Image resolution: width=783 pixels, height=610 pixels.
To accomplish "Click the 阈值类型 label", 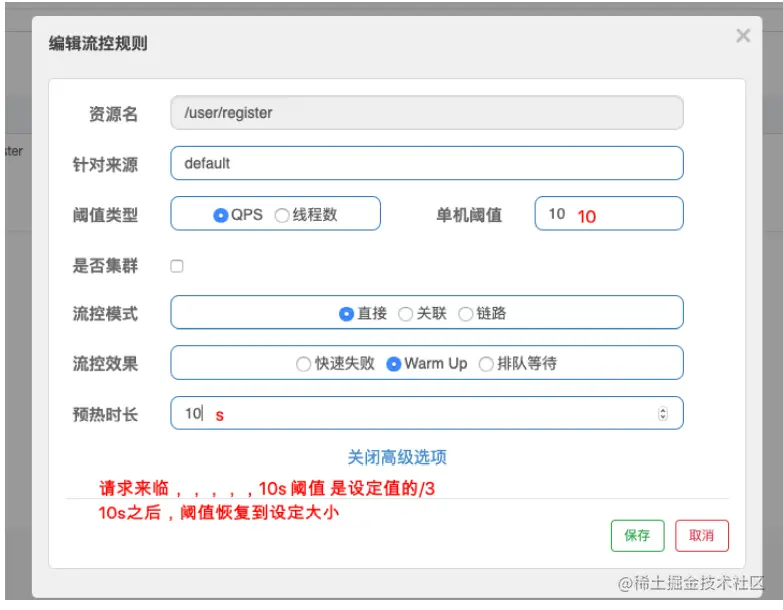I will click(x=105, y=215).
